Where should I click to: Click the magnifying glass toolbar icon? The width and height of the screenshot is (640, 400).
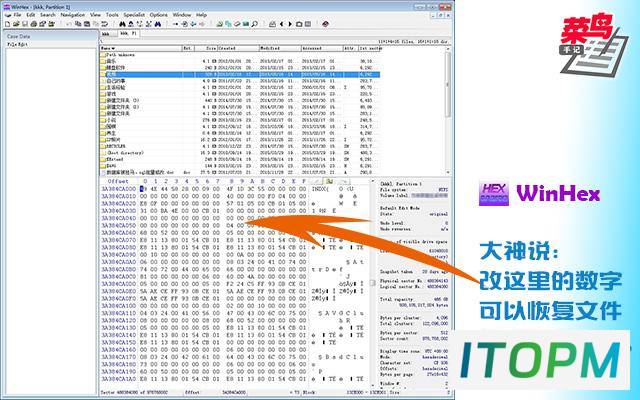255,24
